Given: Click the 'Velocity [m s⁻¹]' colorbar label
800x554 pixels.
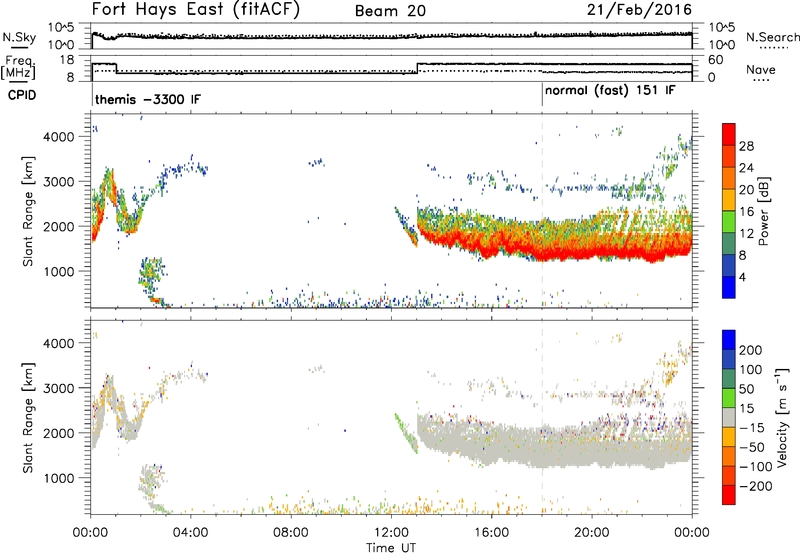Looking at the screenshot, I should [781, 417].
